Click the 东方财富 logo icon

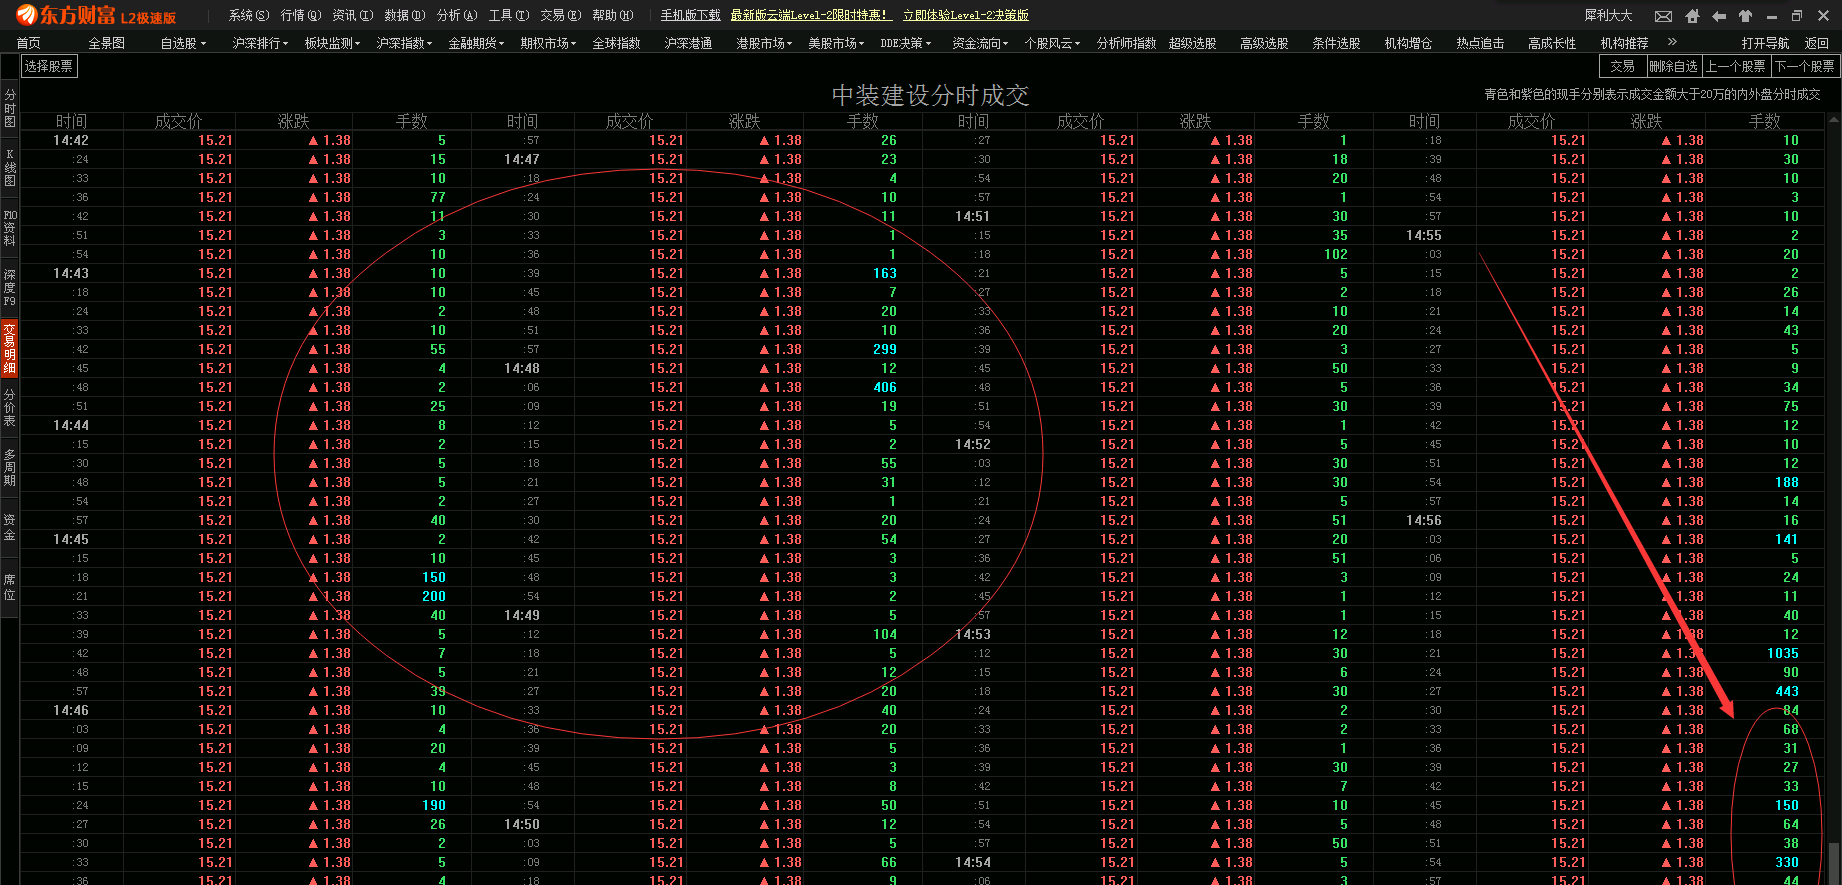[26, 15]
